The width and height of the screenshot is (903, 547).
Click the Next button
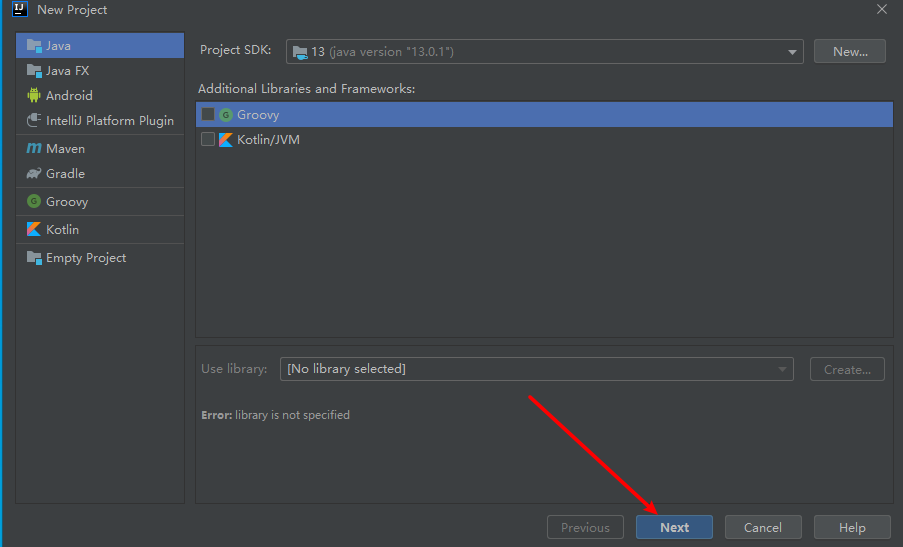(674, 527)
